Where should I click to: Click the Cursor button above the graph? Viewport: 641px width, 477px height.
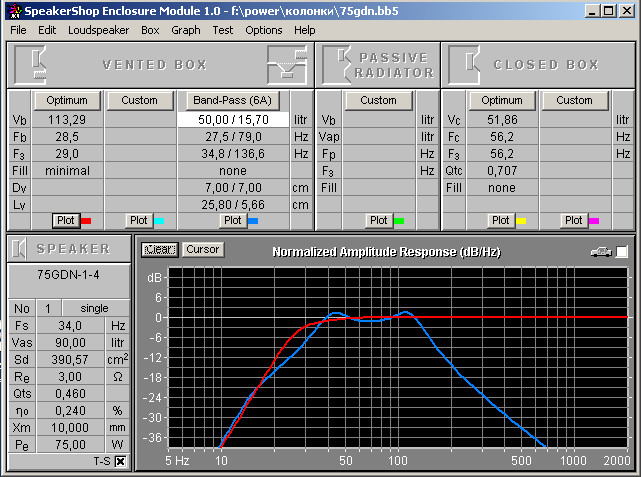click(203, 249)
